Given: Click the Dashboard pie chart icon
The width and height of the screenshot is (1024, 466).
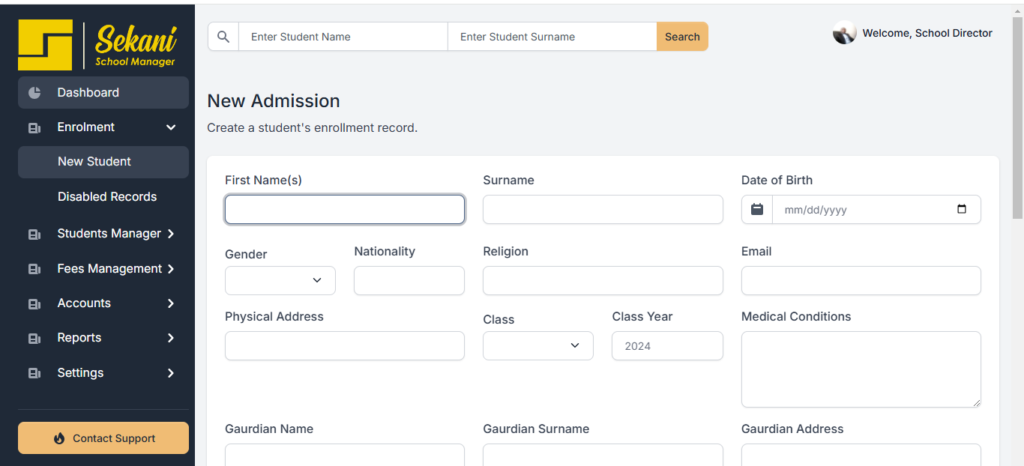Looking at the screenshot, I should 35,93.
